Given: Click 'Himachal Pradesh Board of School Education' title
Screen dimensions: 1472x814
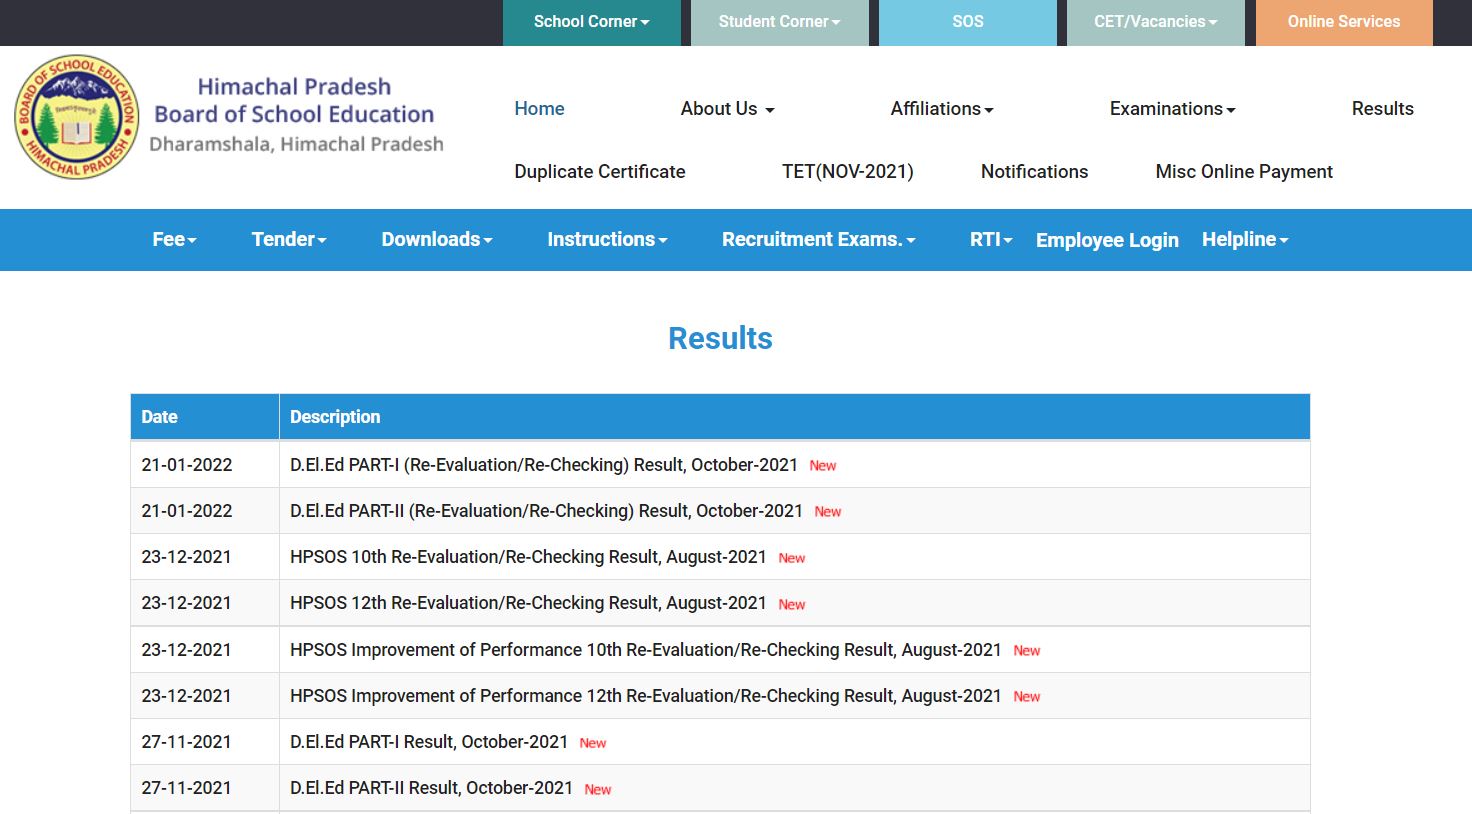Looking at the screenshot, I should point(294,100).
